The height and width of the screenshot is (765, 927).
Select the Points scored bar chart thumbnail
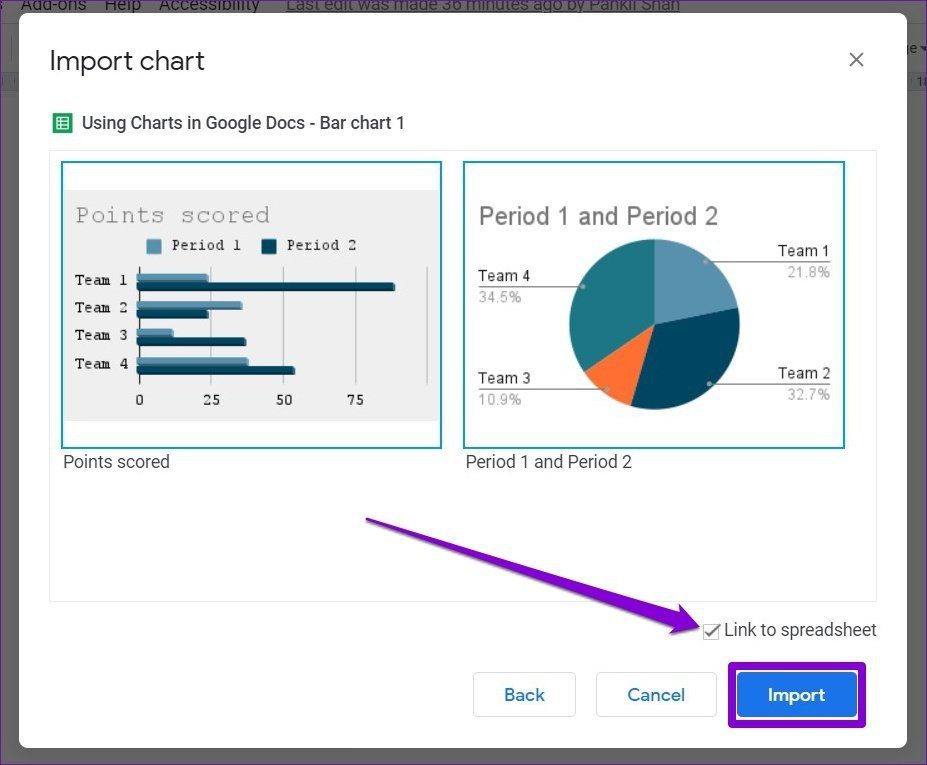point(251,305)
